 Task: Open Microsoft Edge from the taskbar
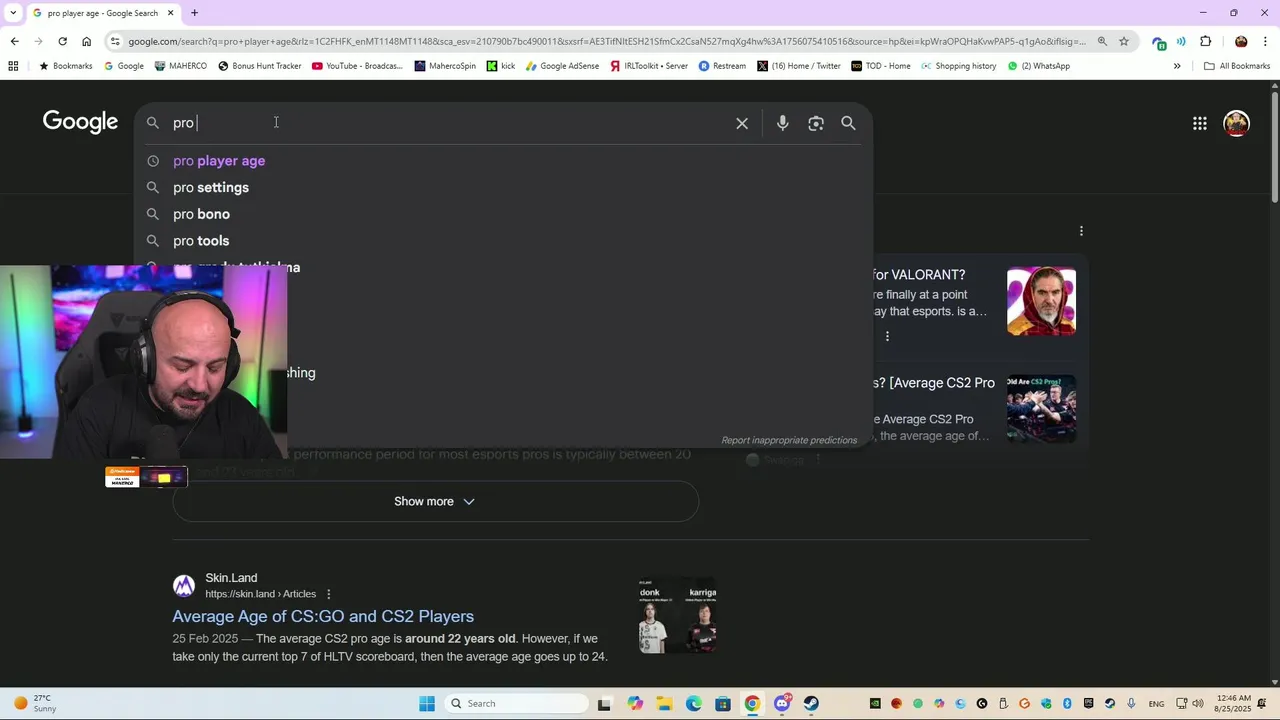[693, 704]
